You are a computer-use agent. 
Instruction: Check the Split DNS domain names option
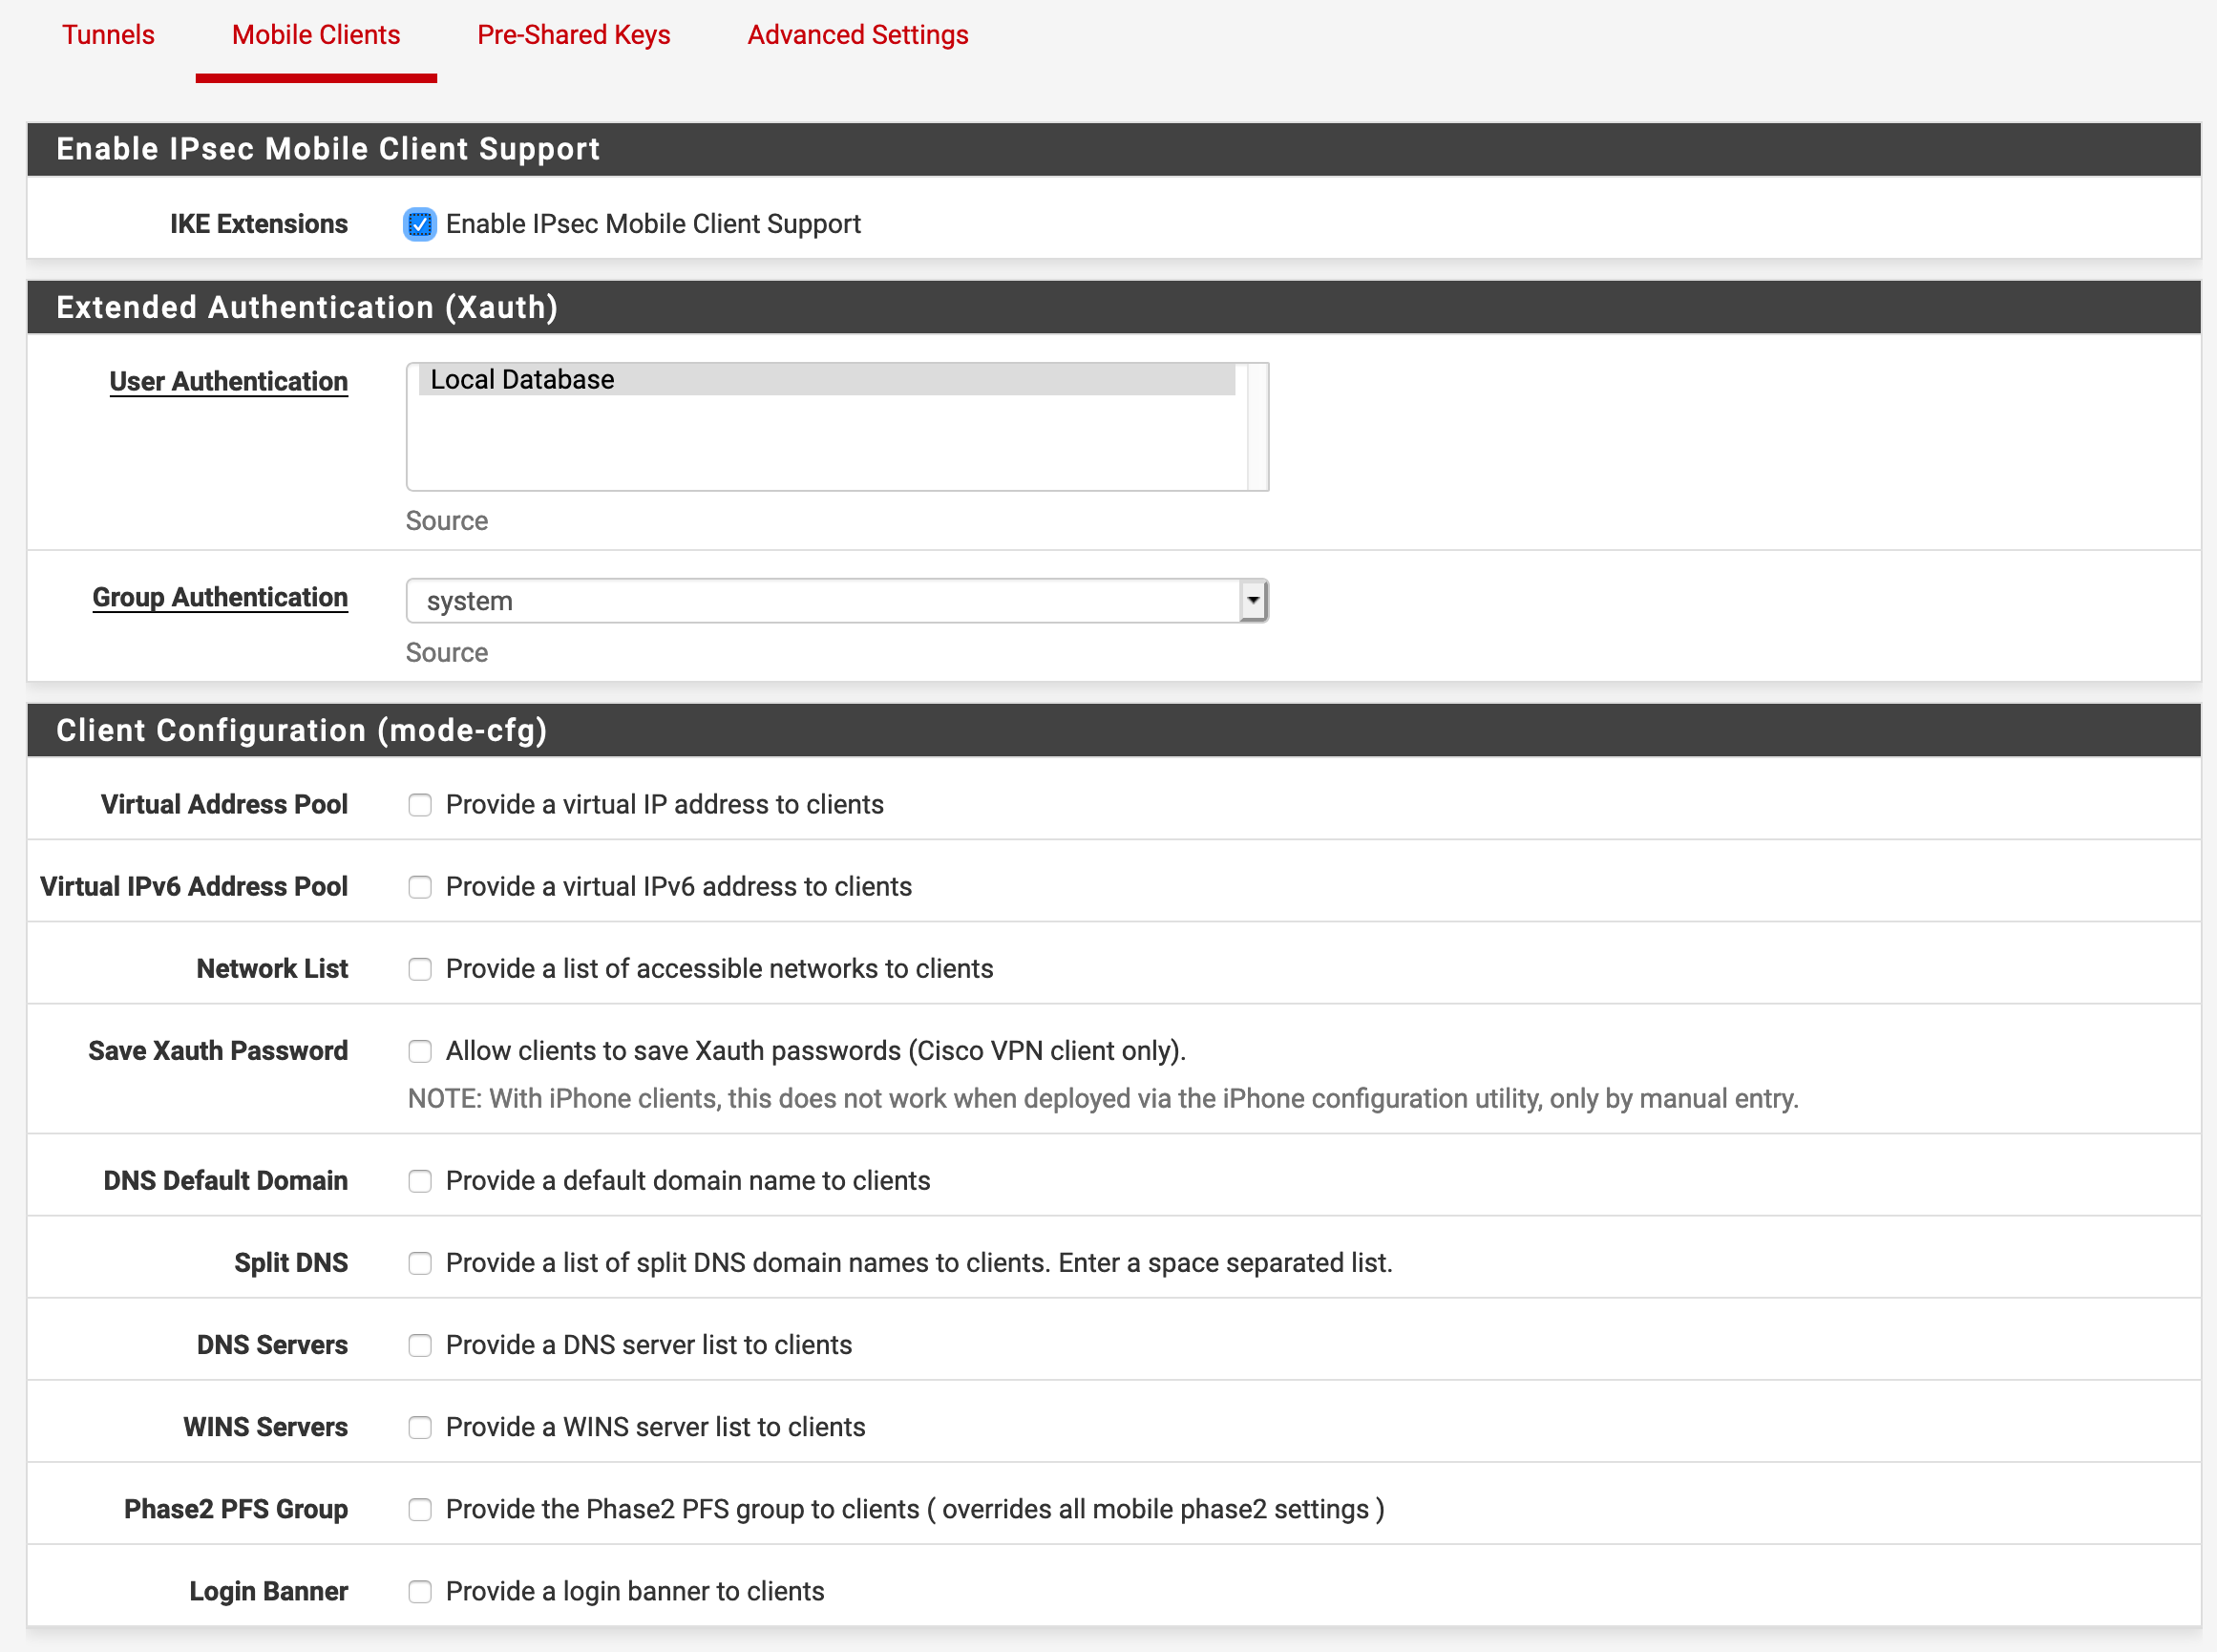(x=420, y=1263)
